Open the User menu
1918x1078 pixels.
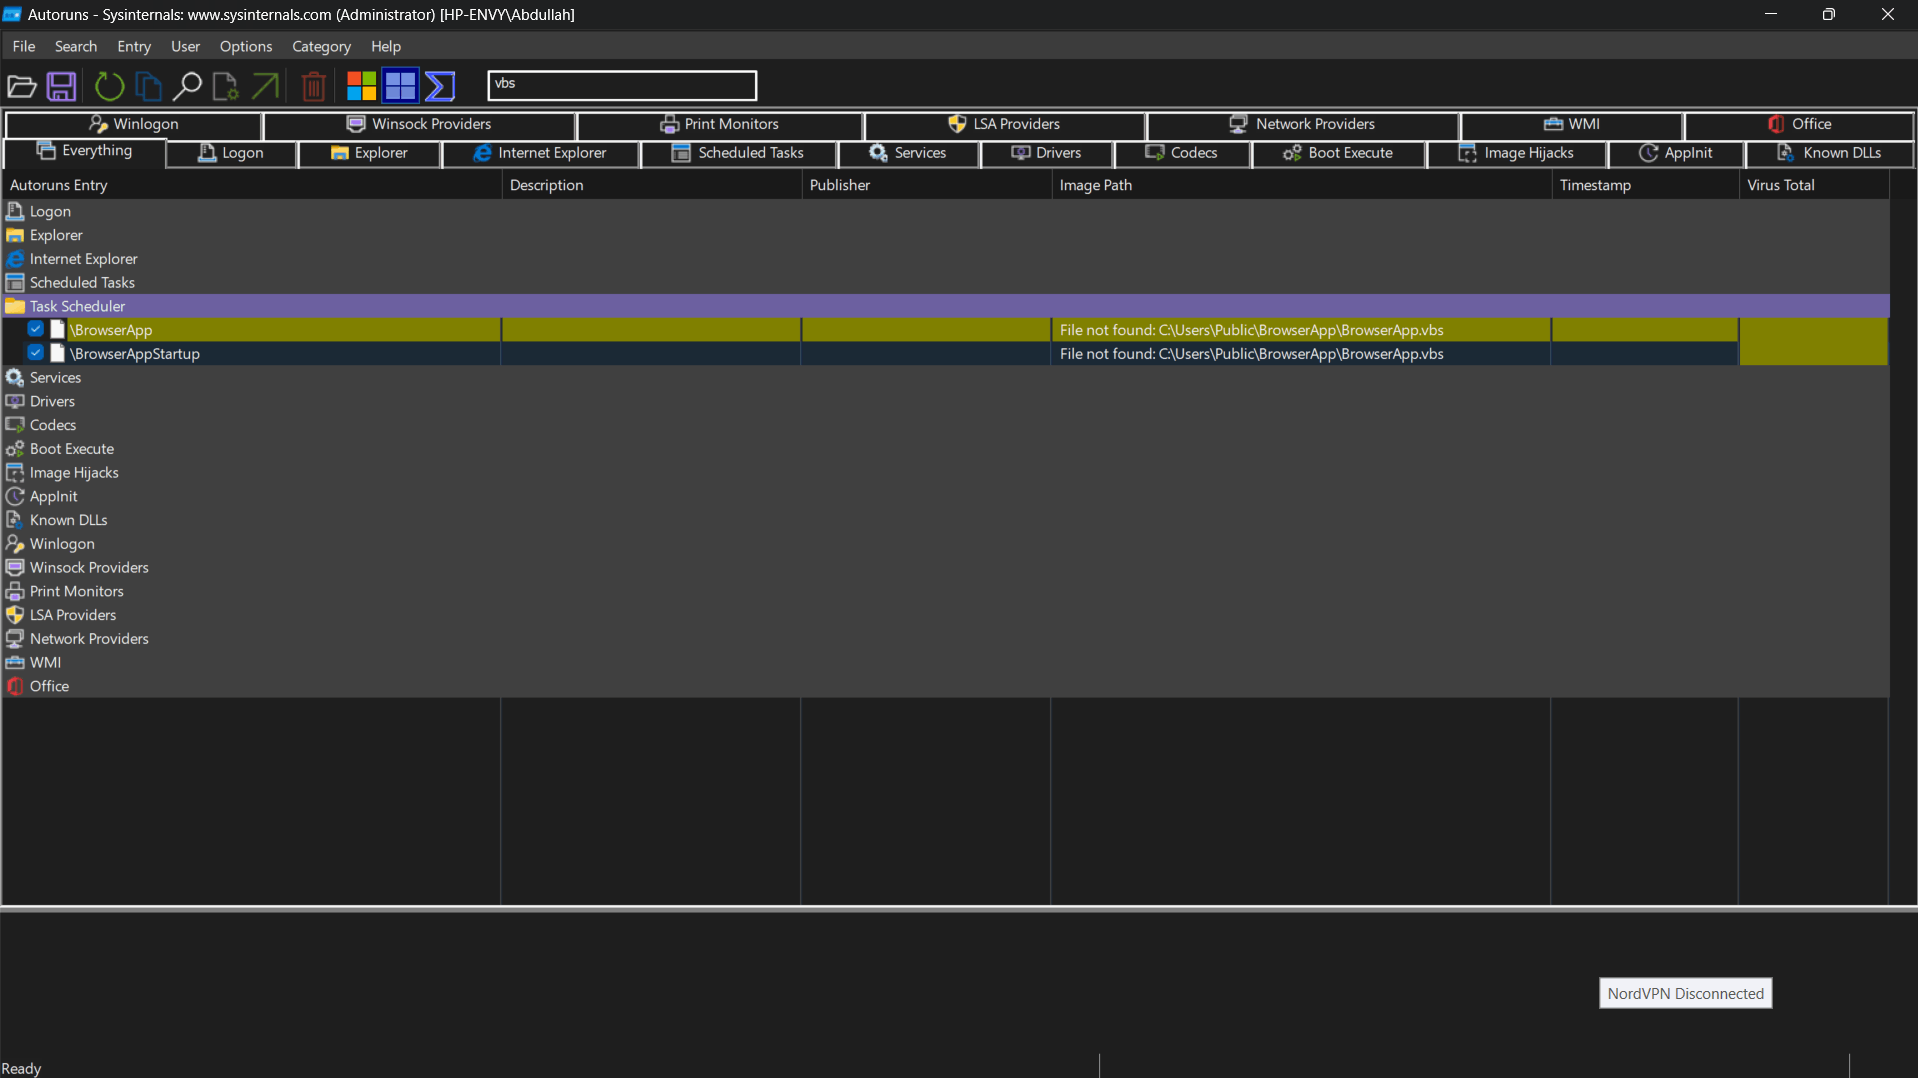click(x=185, y=46)
